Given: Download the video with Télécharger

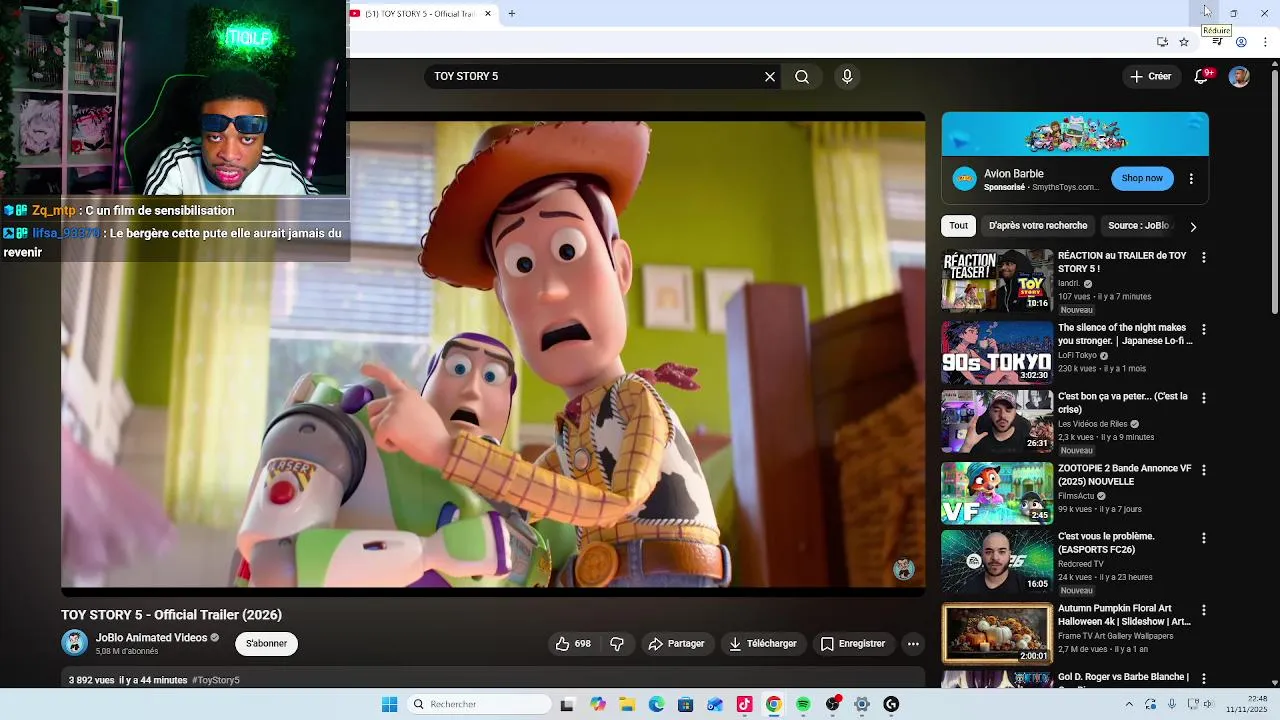Looking at the screenshot, I should click(x=763, y=644).
